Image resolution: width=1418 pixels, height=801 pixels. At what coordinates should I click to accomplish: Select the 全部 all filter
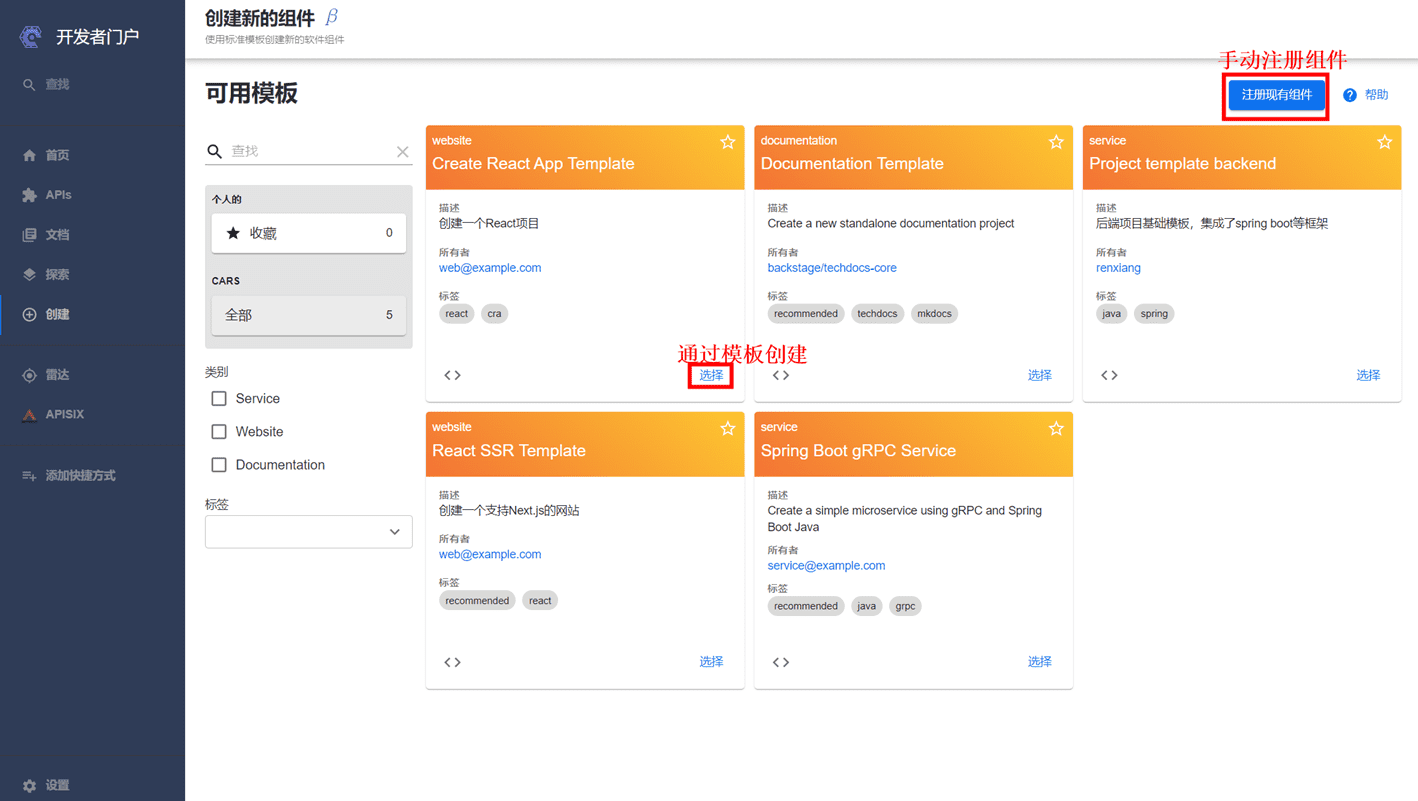309,315
